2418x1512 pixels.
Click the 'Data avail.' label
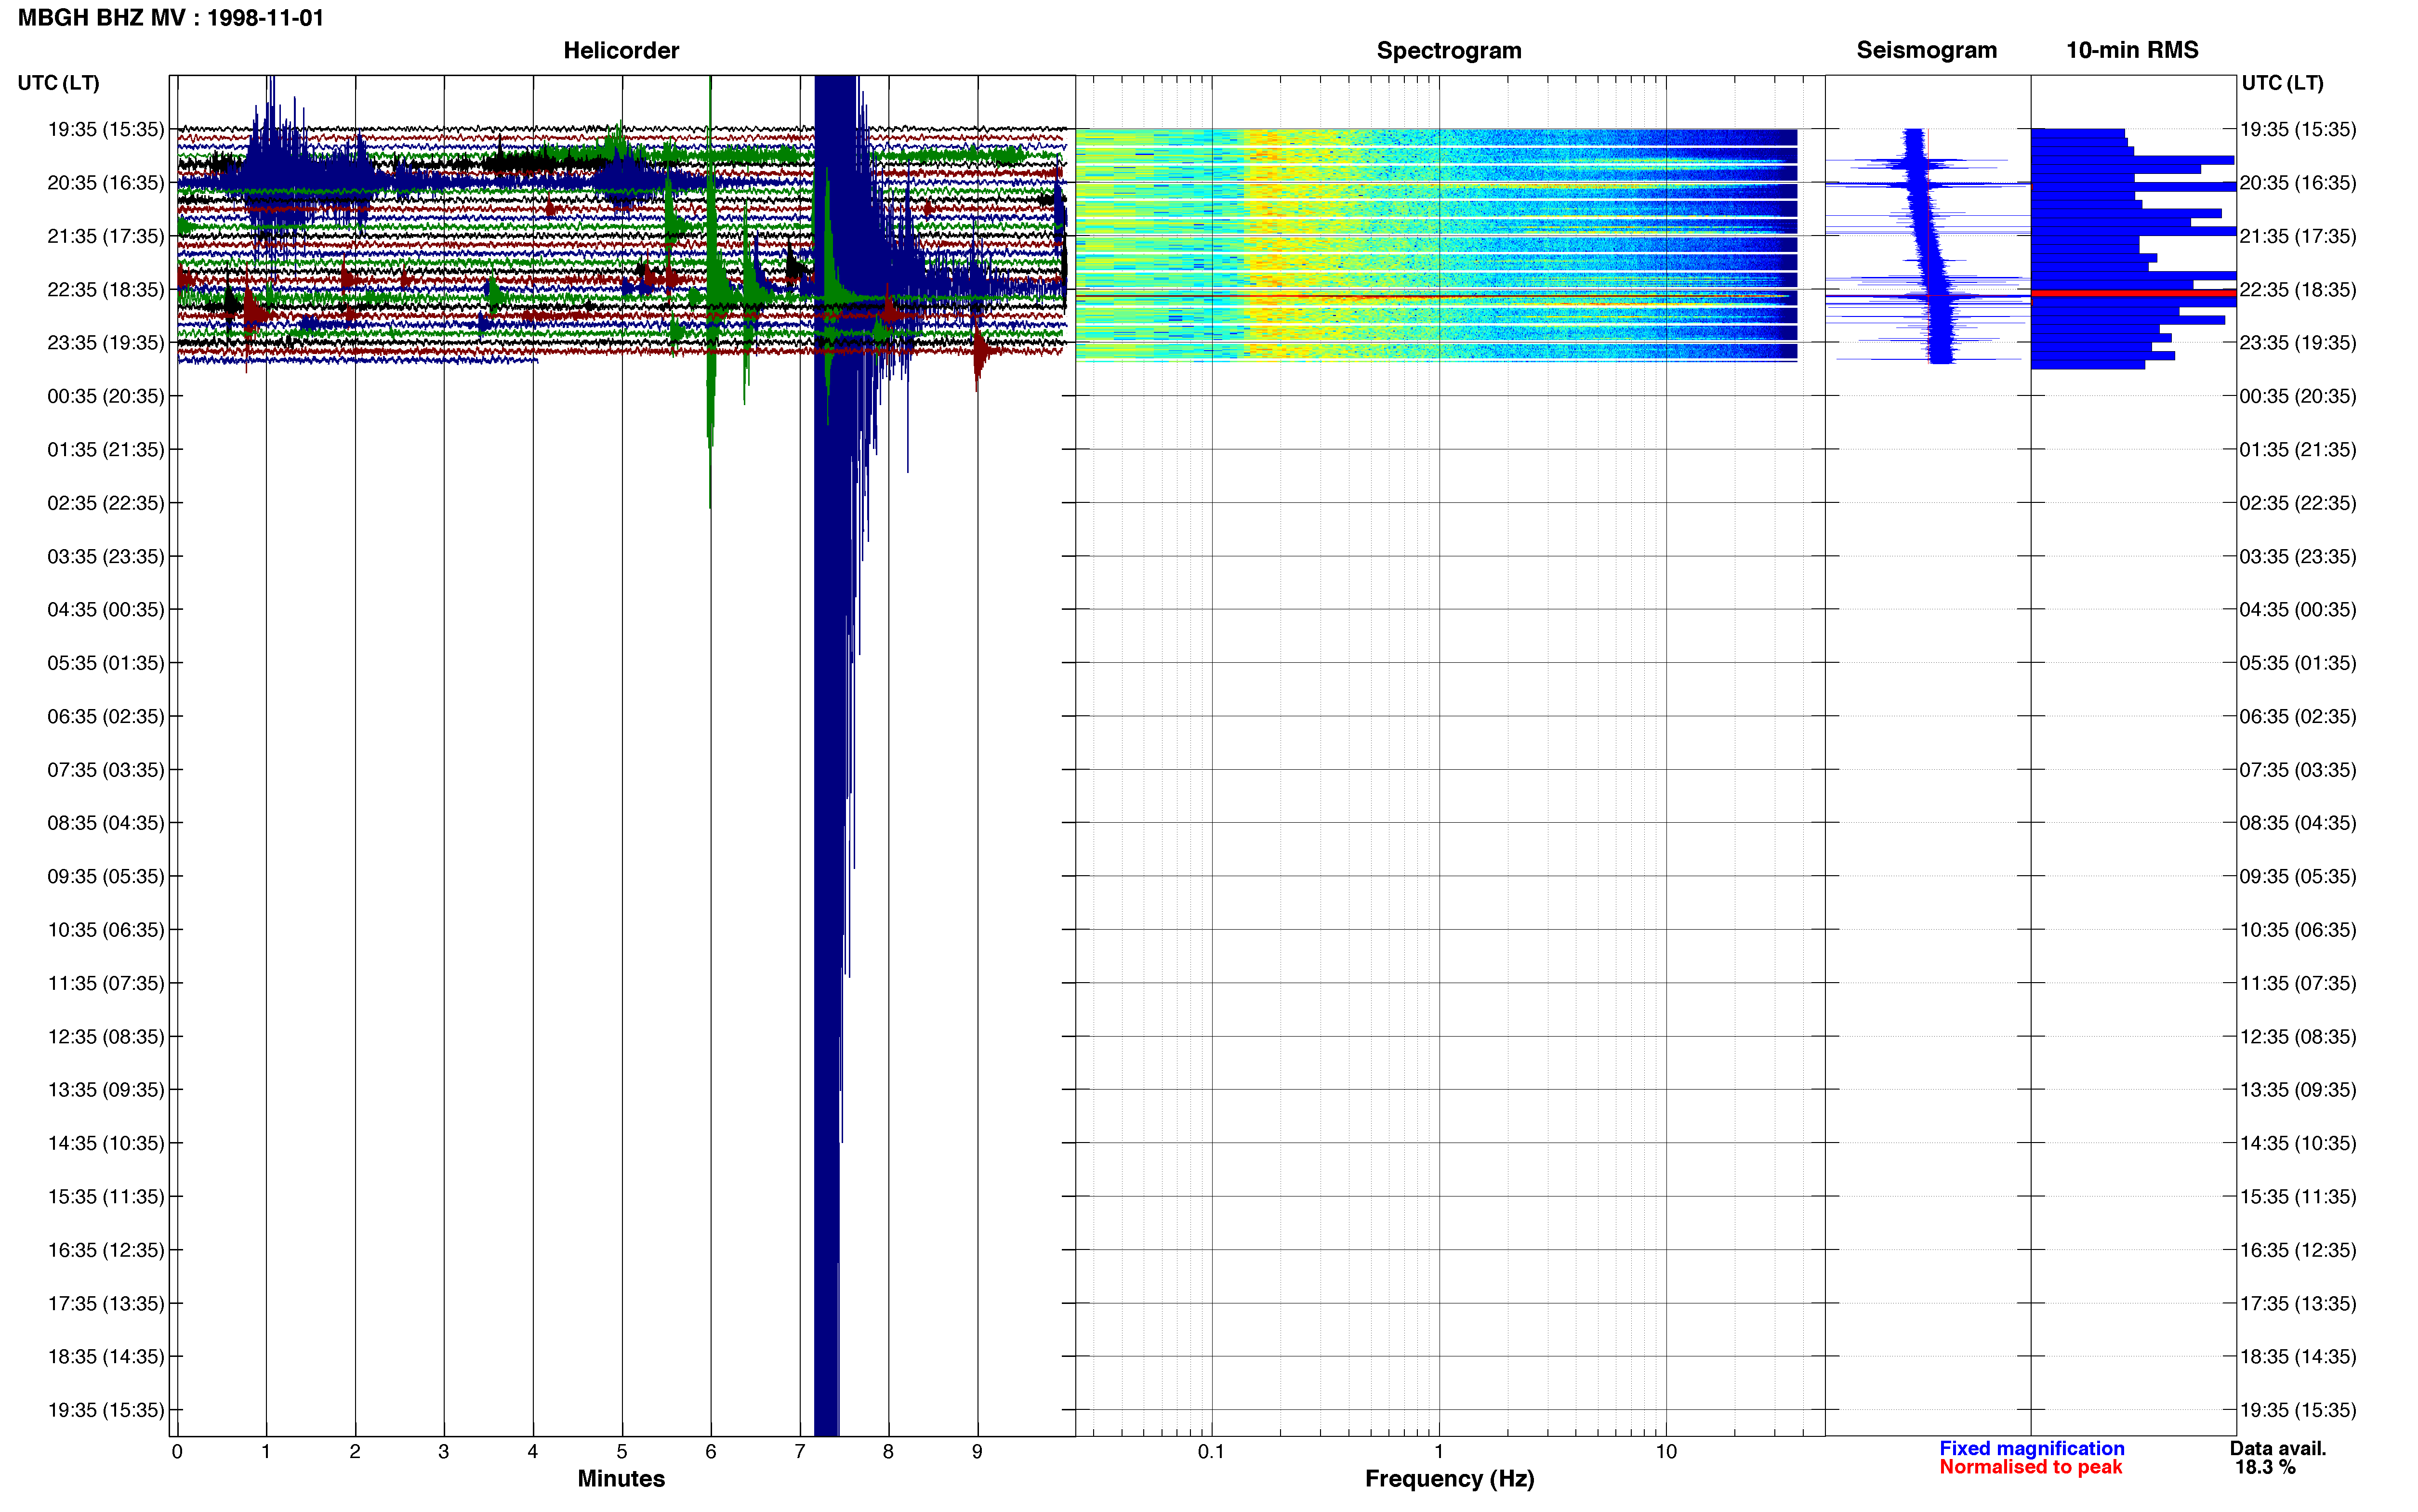click(2278, 1448)
